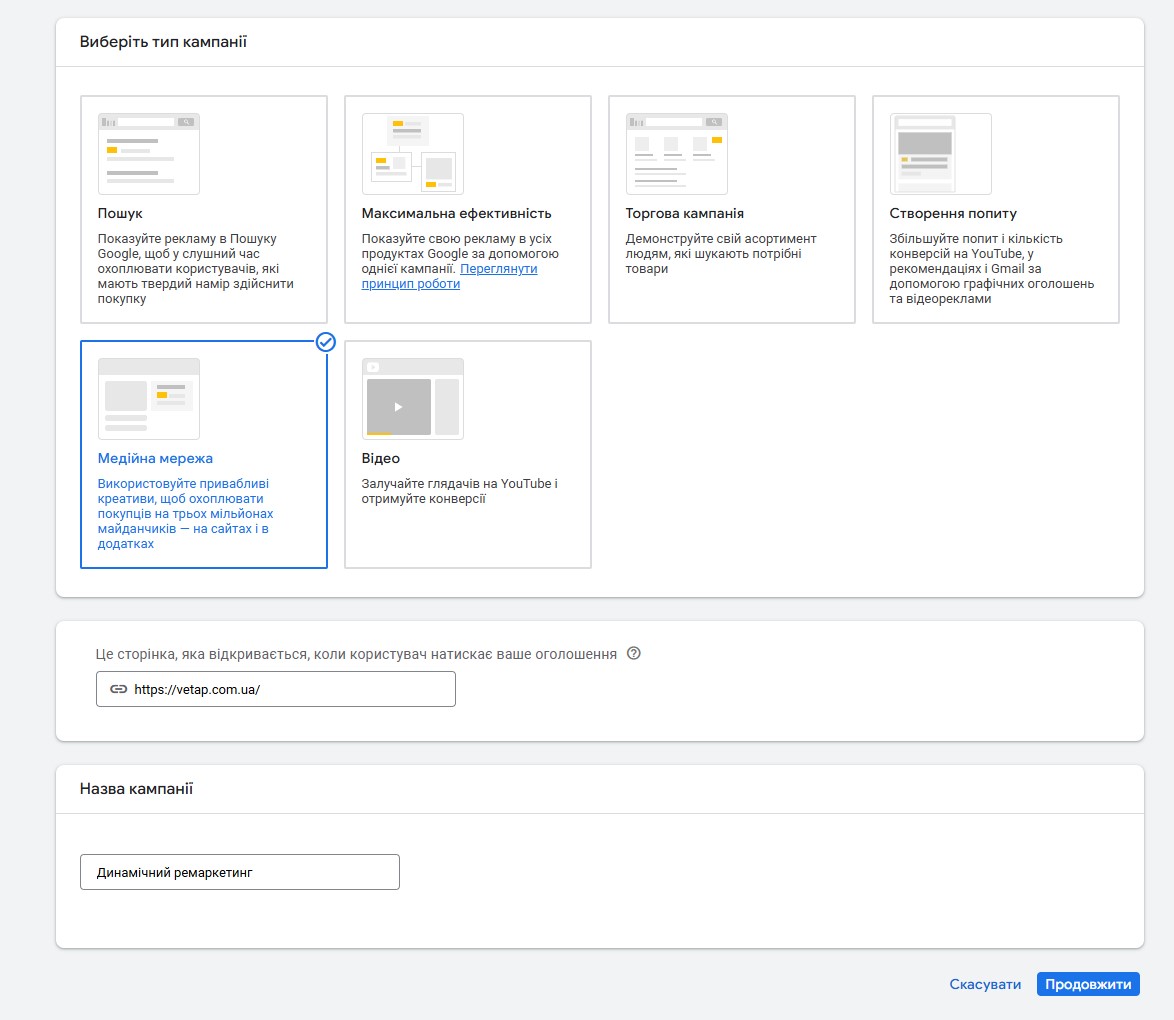Click the Торгова кампанія illustration icon
Screen dimensions: 1174x1020
[676, 153]
